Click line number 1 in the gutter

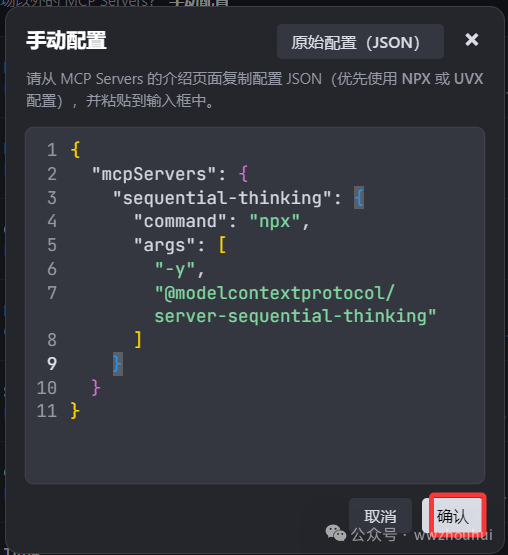[52, 150]
